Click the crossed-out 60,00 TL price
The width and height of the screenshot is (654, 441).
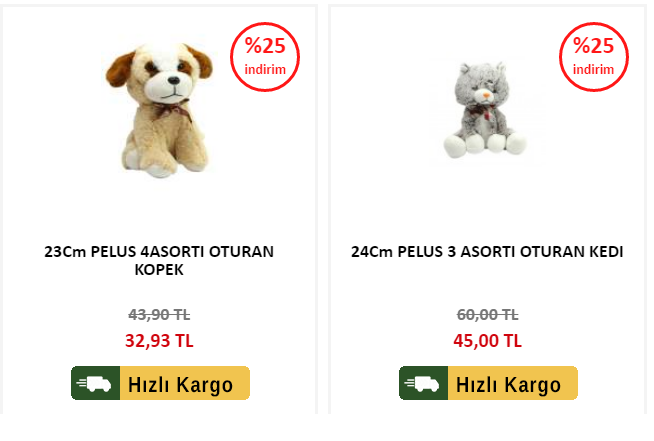(x=487, y=314)
